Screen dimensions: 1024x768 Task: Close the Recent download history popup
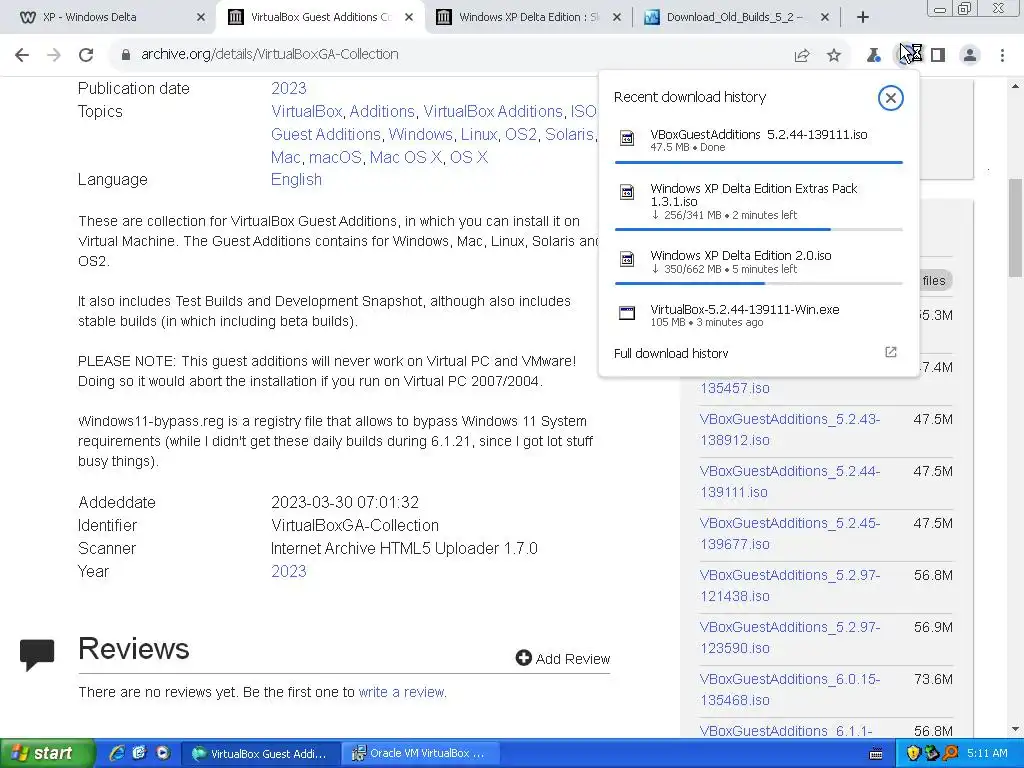click(890, 98)
